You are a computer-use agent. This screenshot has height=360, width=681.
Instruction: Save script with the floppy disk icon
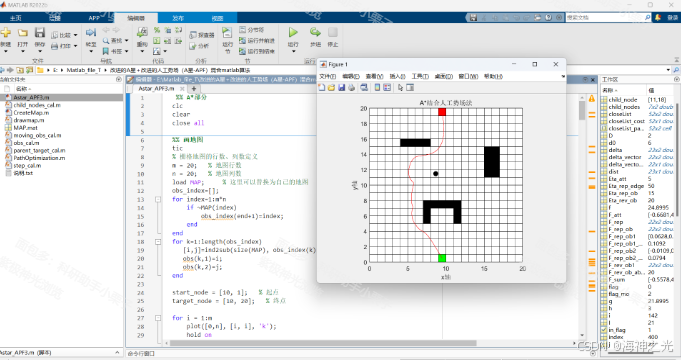tap(40, 32)
